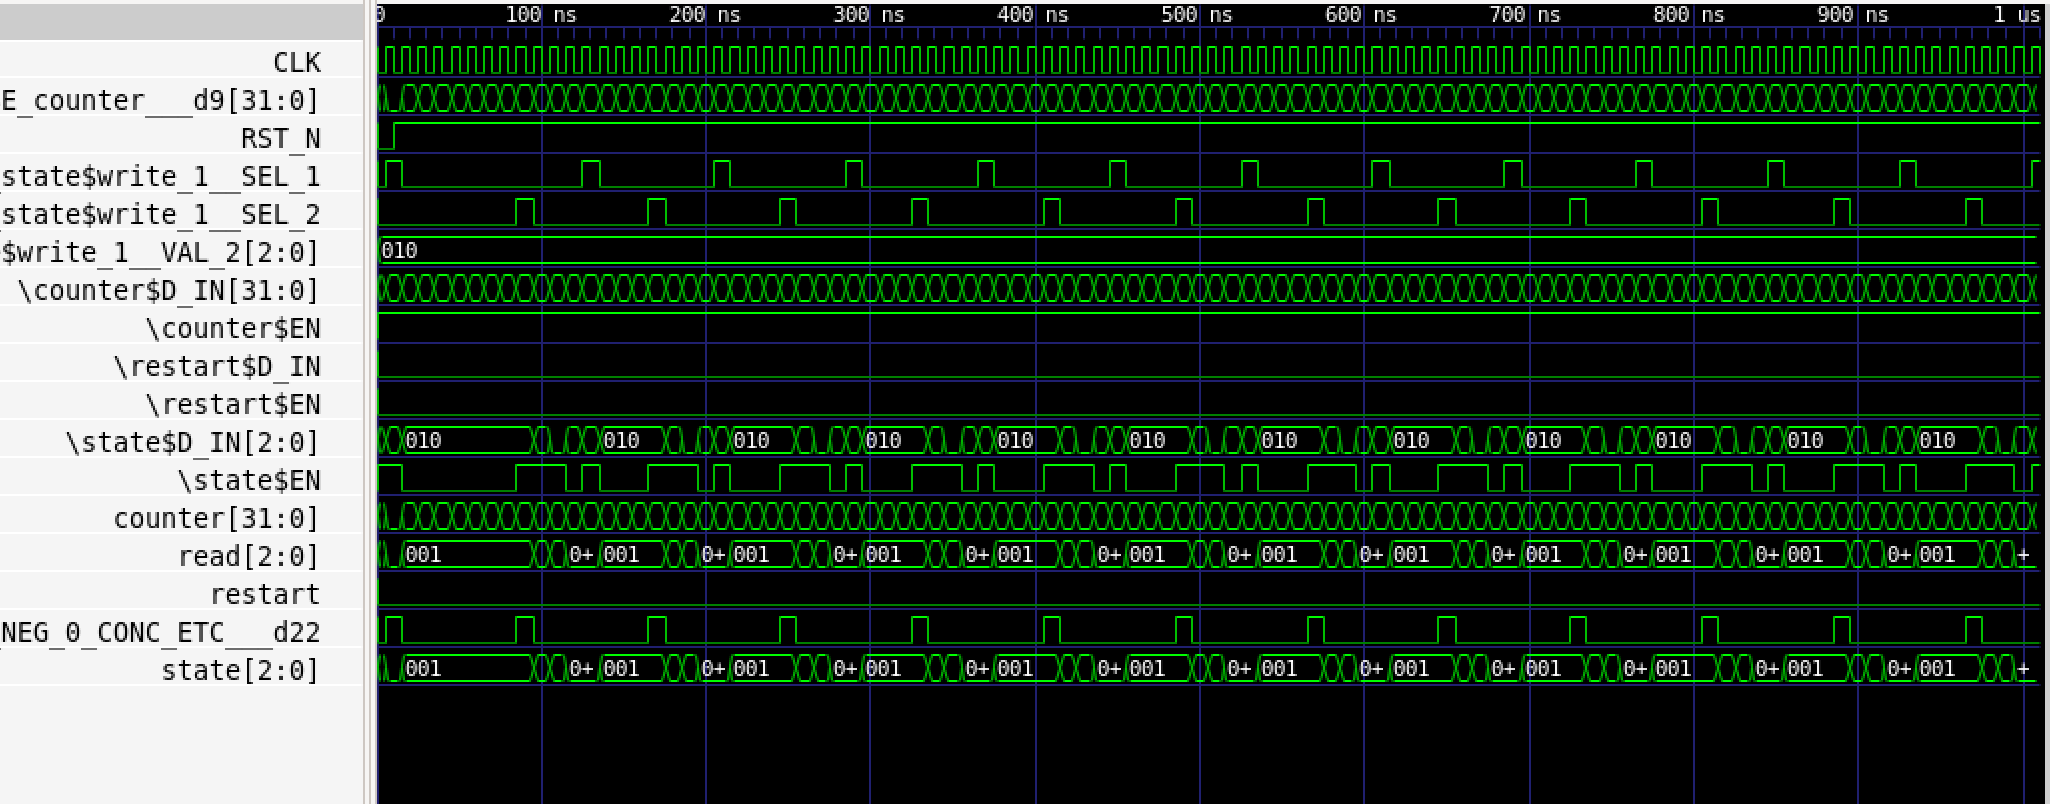Click the first 001 value in the read[2:0] waveform
This screenshot has height=804, width=2050.
423,555
